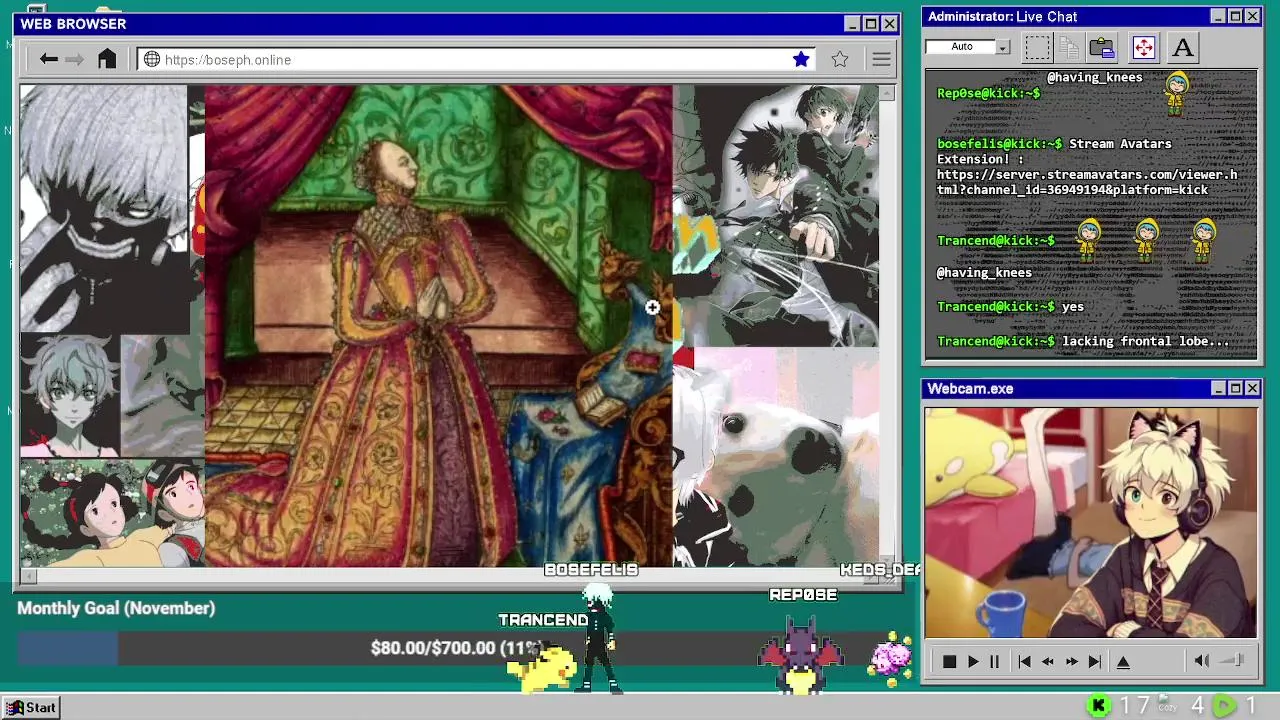Click the two anime girls lying down image
This screenshot has height=720, width=1280.
click(112, 513)
